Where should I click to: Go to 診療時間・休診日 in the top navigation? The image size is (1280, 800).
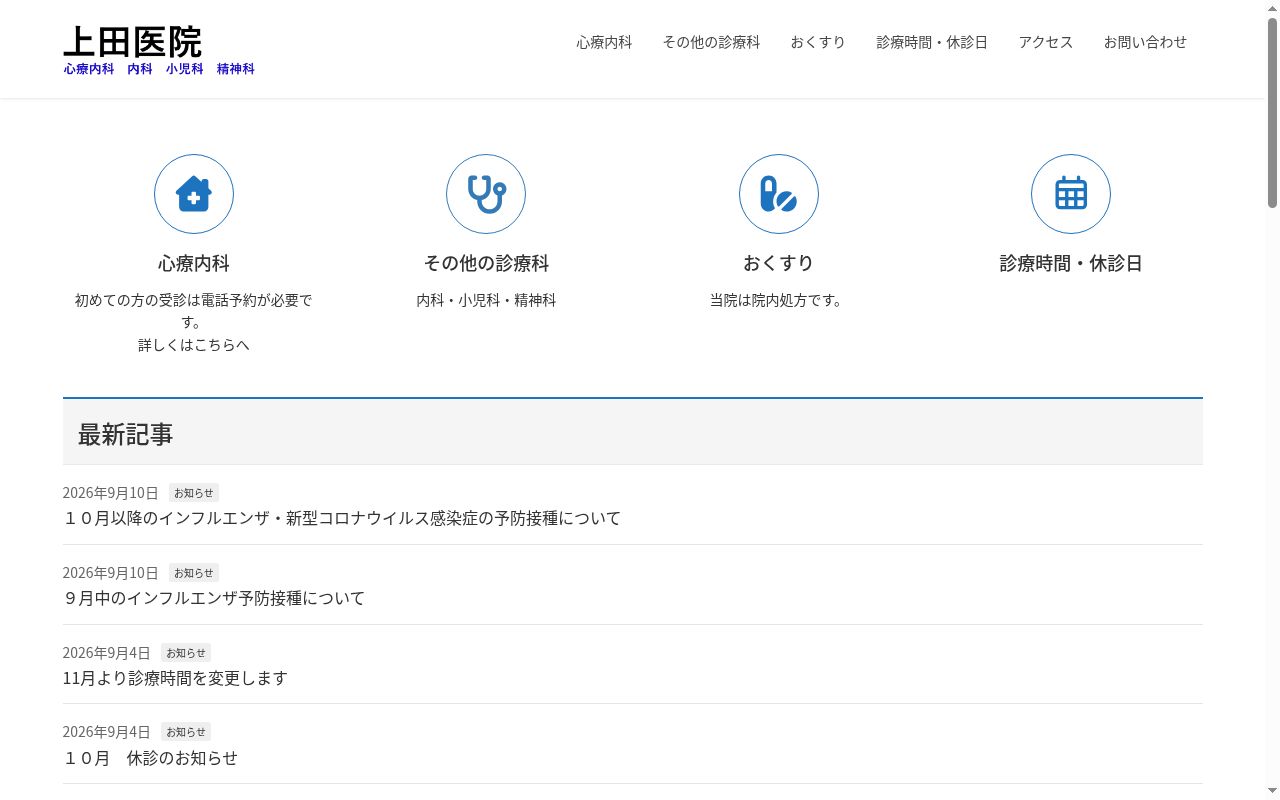(932, 42)
